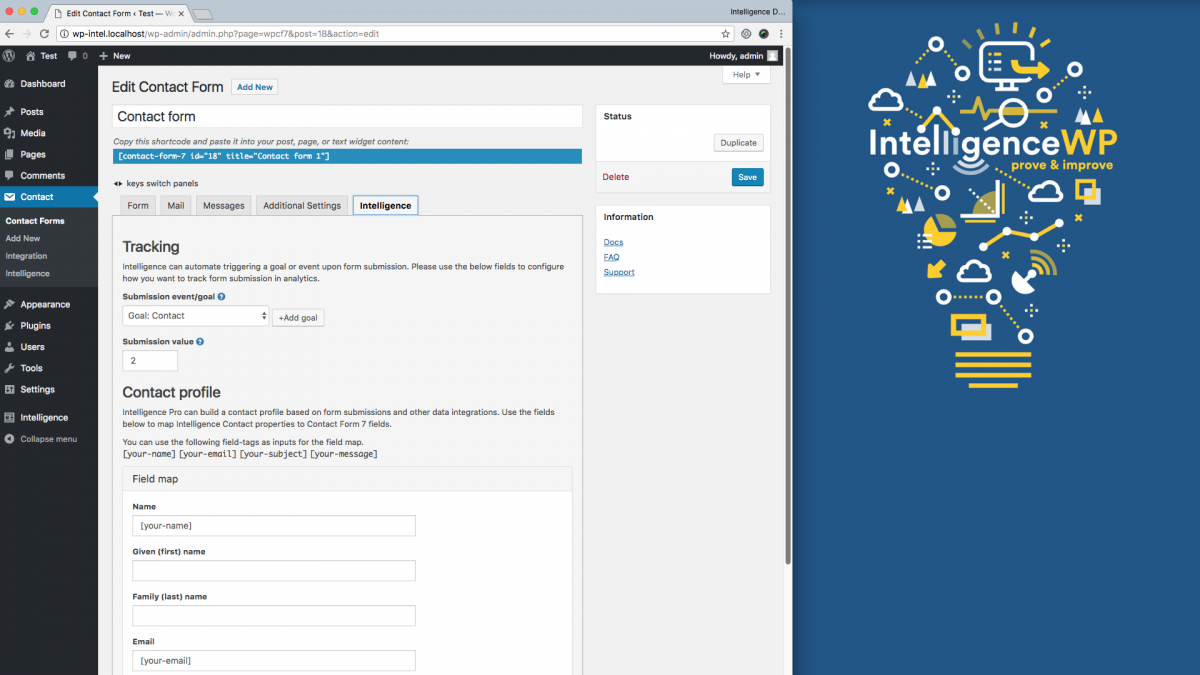The height and width of the screenshot is (675, 1200).
Task: Open the FAQ link
Action: tap(612, 258)
